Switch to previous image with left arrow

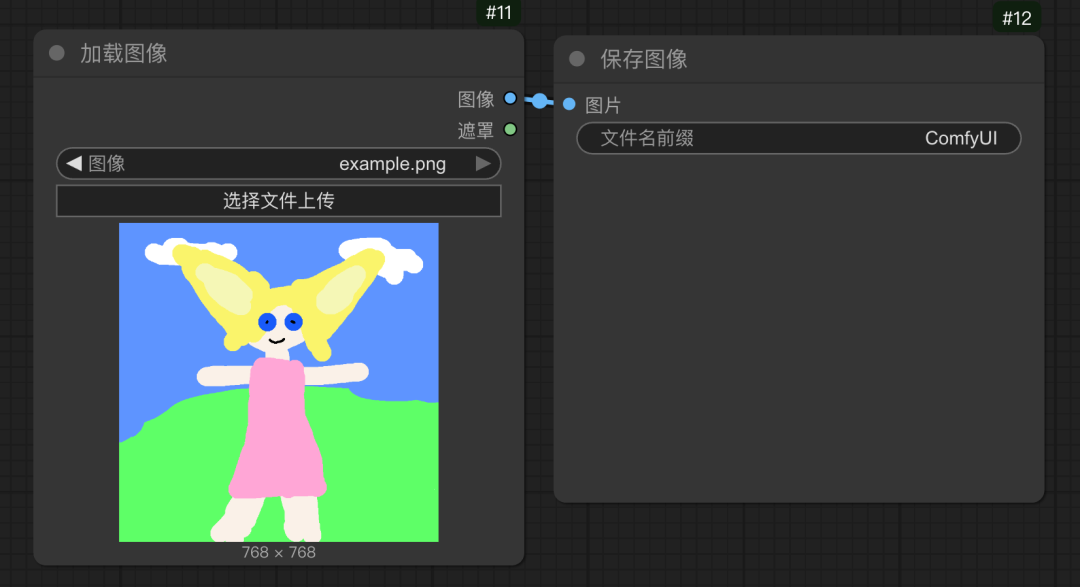tap(74, 163)
